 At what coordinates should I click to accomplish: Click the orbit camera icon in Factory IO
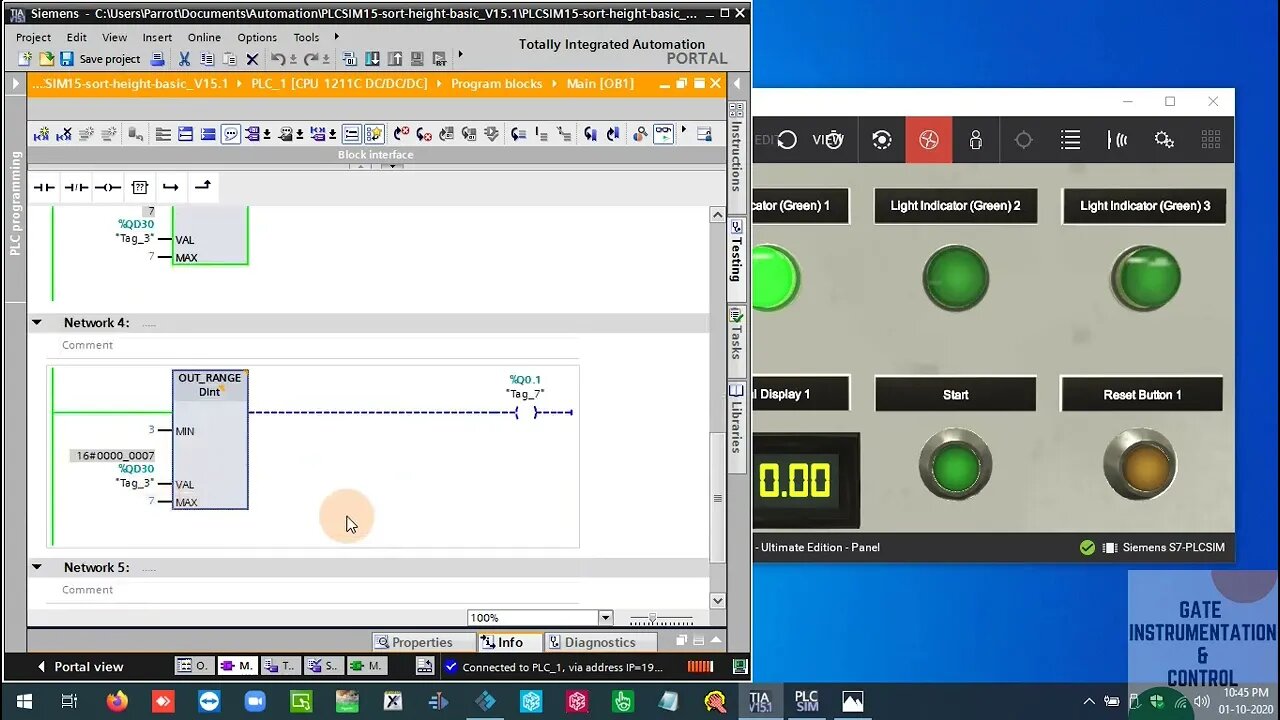882,140
